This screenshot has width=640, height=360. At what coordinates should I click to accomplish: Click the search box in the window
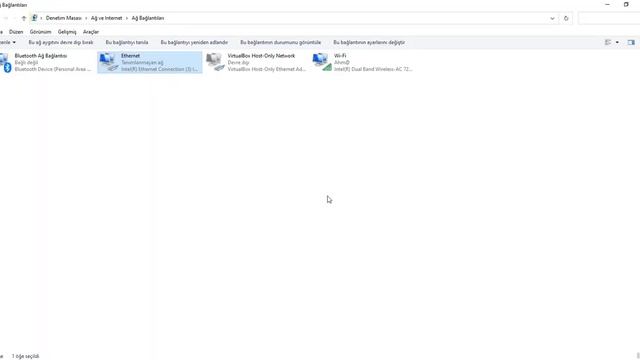[609, 18]
